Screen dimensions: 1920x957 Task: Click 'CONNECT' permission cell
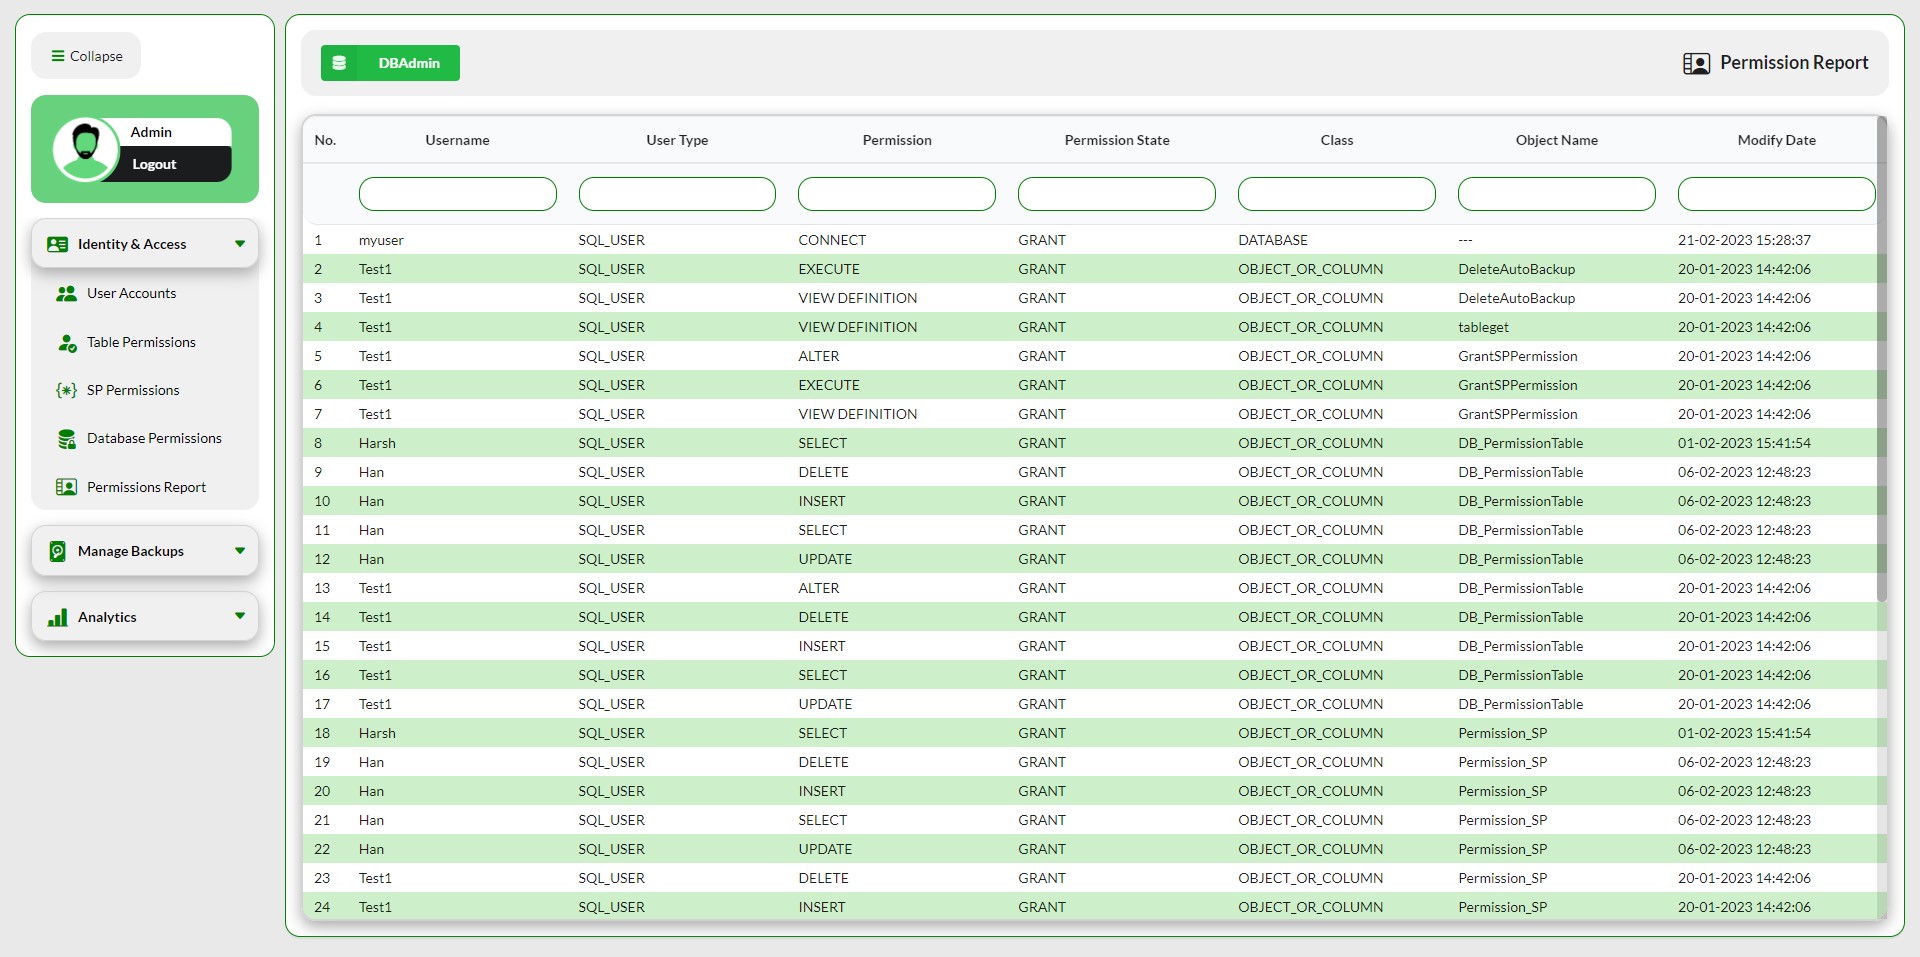832,240
